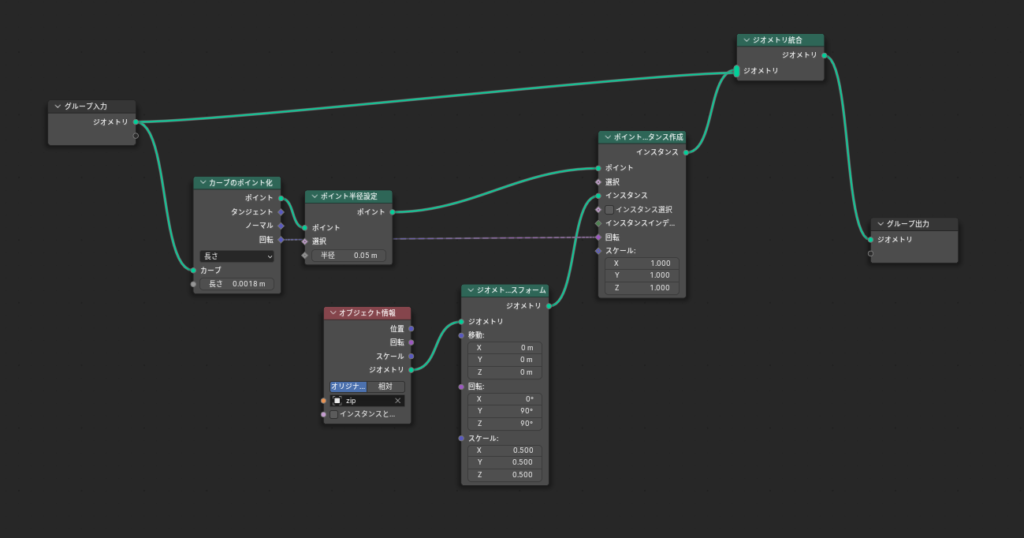Click 位置 output socket on オブジェクト情報 node
1024x538 pixels.
tap(411, 329)
